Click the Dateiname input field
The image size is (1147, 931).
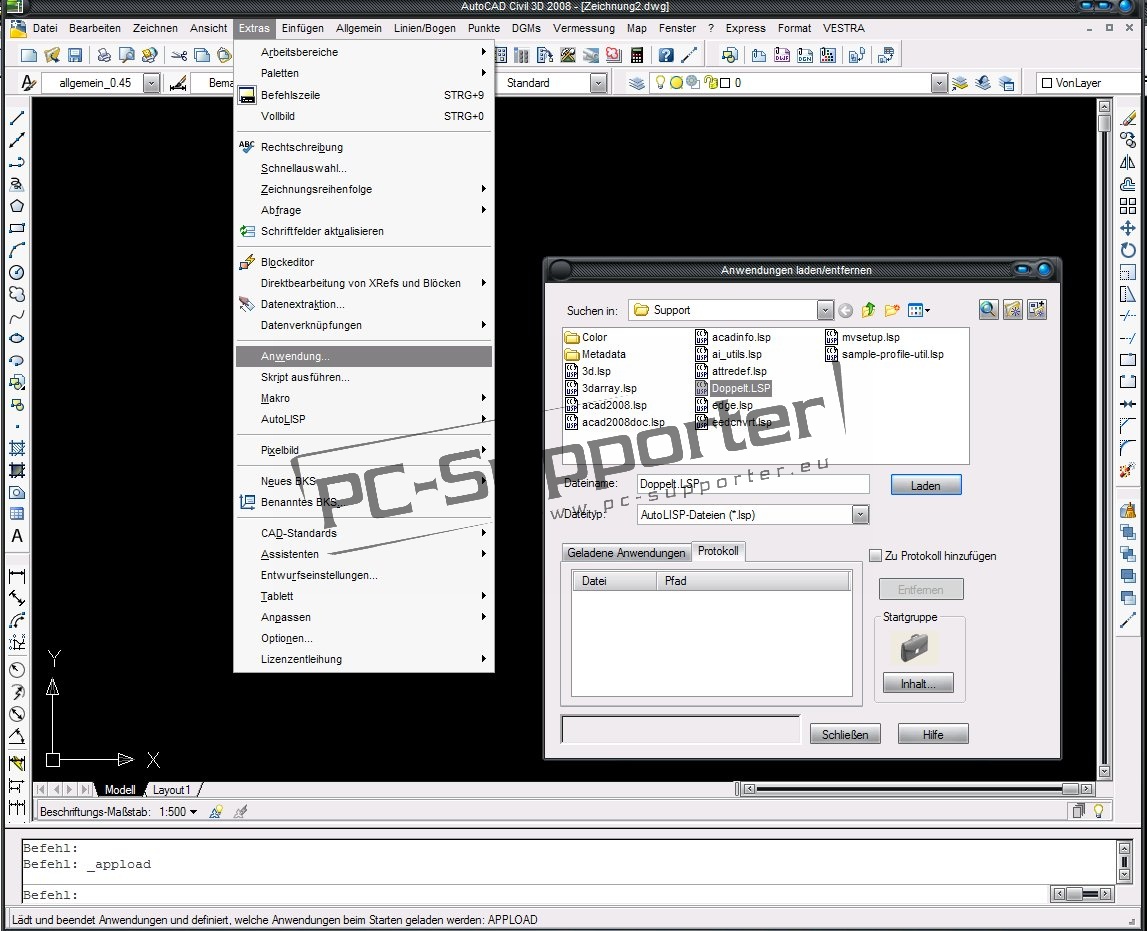click(755, 484)
